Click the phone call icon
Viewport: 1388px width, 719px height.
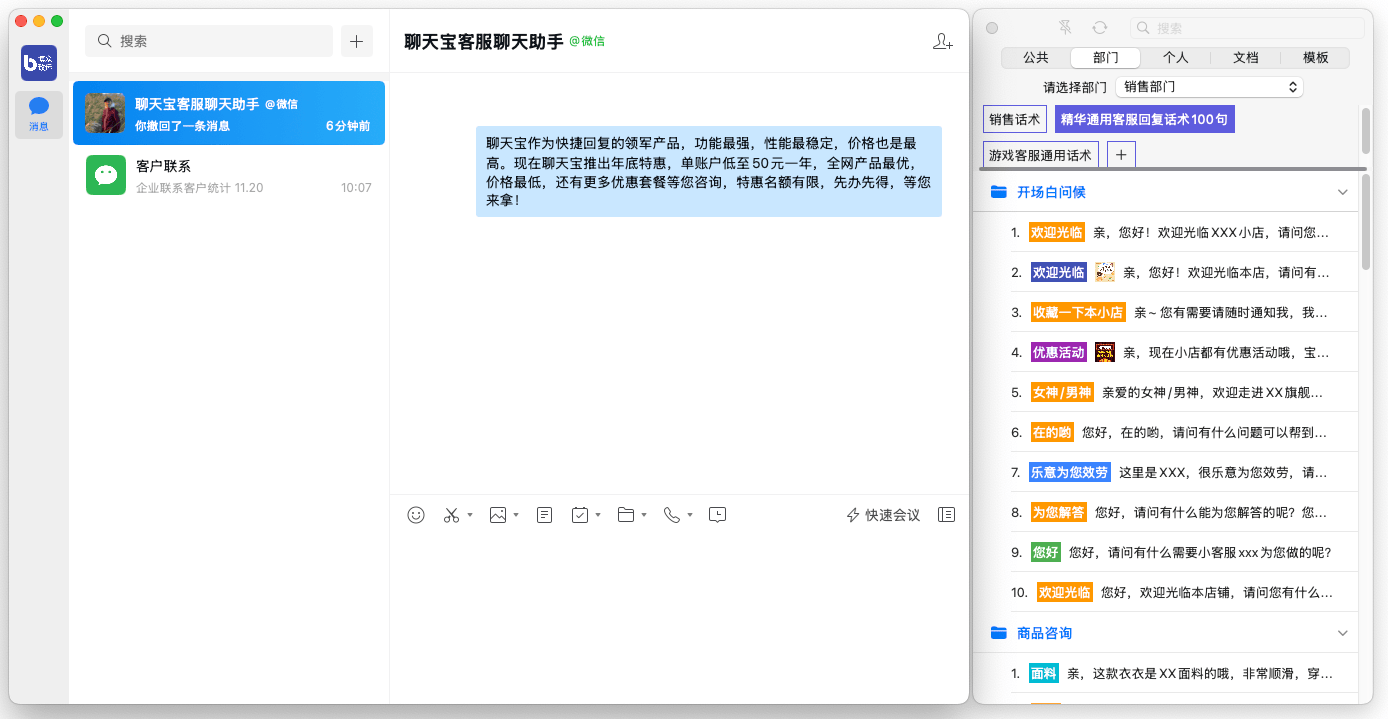(671, 515)
